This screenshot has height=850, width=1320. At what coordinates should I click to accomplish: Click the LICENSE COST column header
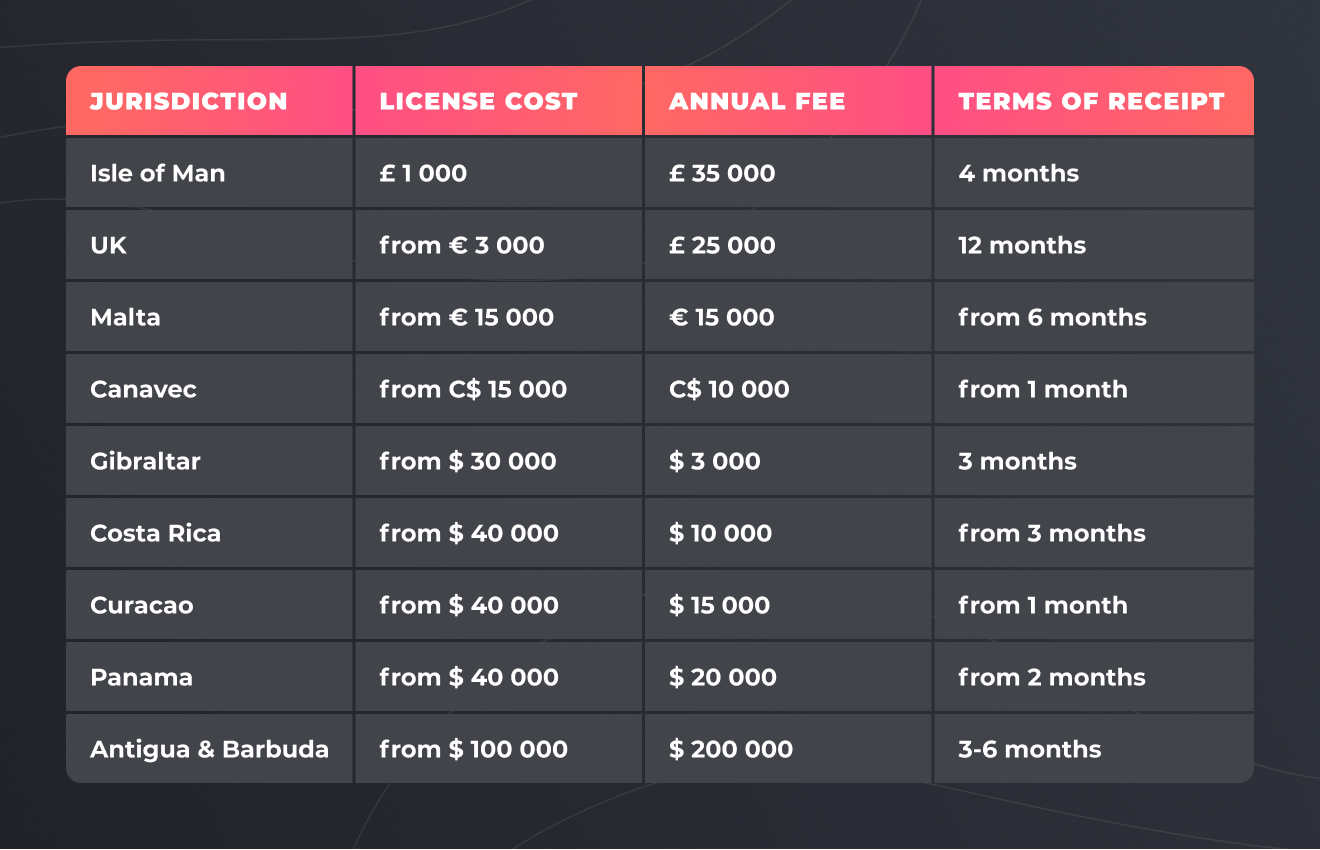[x=498, y=101]
